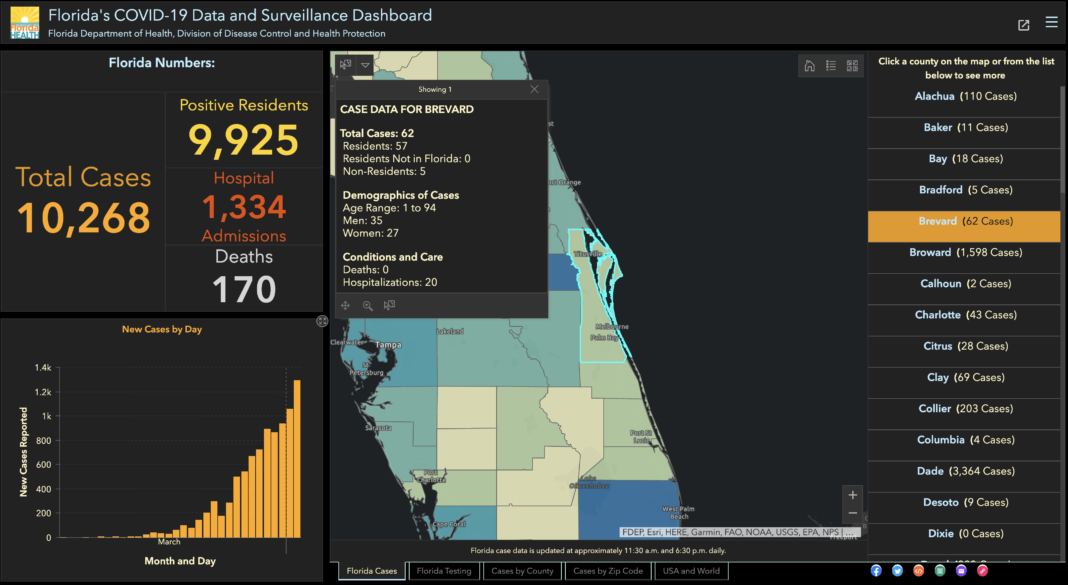Switch to Cases by Zip Code tab
The image size is (1068, 585).
[608, 571]
